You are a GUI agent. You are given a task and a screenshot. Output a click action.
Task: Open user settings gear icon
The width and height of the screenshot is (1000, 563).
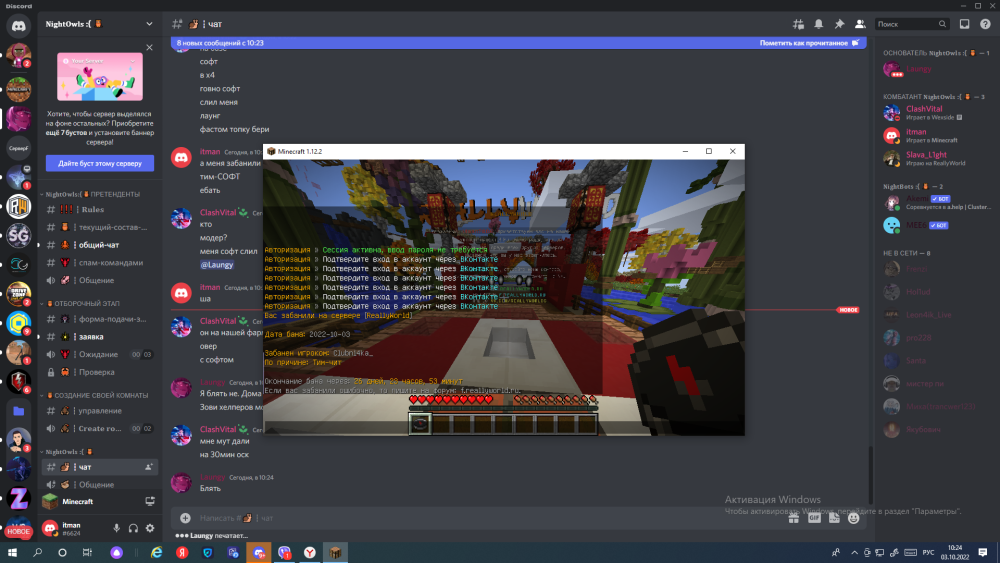pyautogui.click(x=150, y=528)
